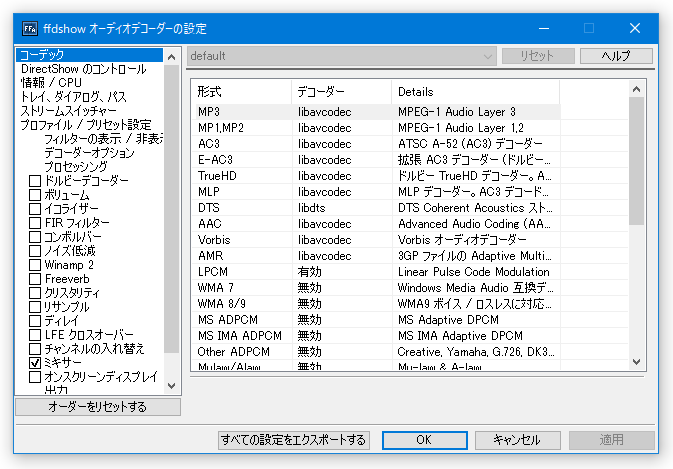Image resolution: width=673 pixels, height=469 pixels.
Task: Click the 形式 column header
Action: [x=242, y=92]
